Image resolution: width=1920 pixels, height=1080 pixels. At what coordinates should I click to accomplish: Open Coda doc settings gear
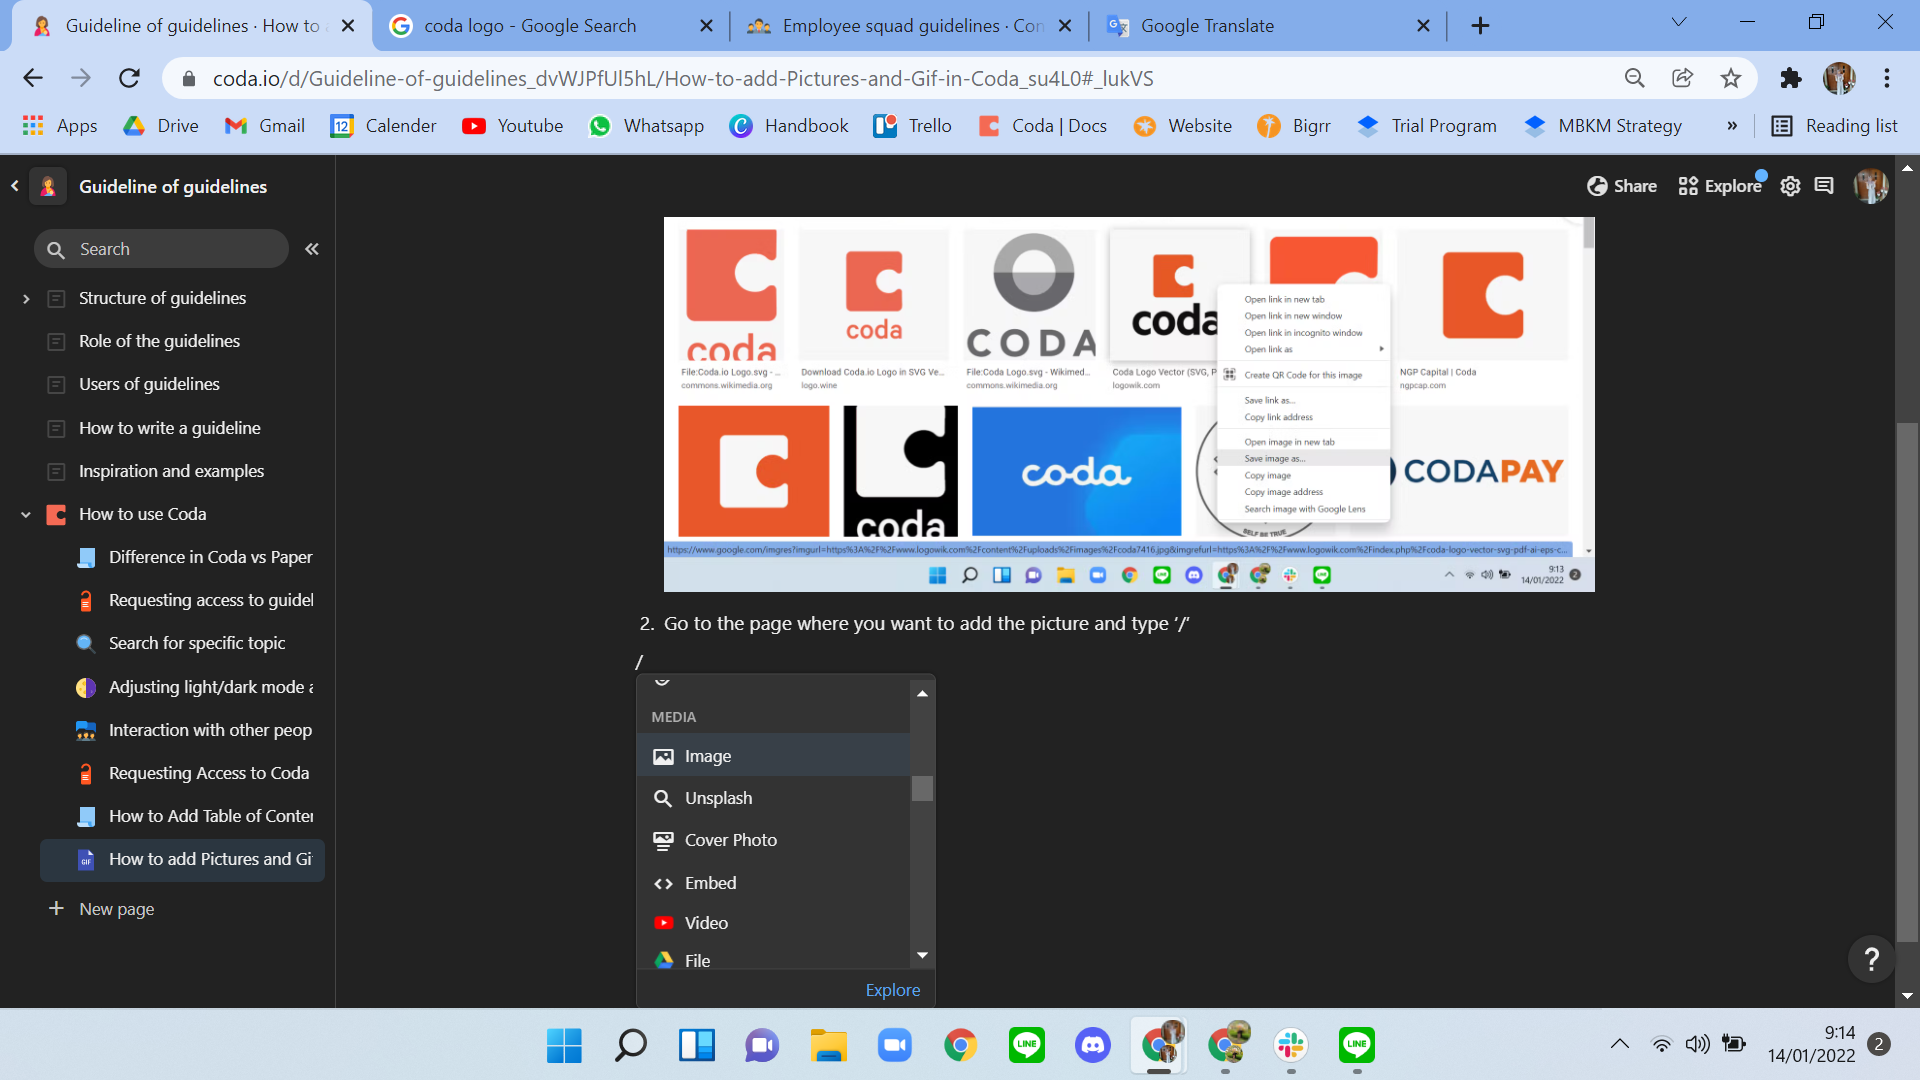(x=1790, y=186)
